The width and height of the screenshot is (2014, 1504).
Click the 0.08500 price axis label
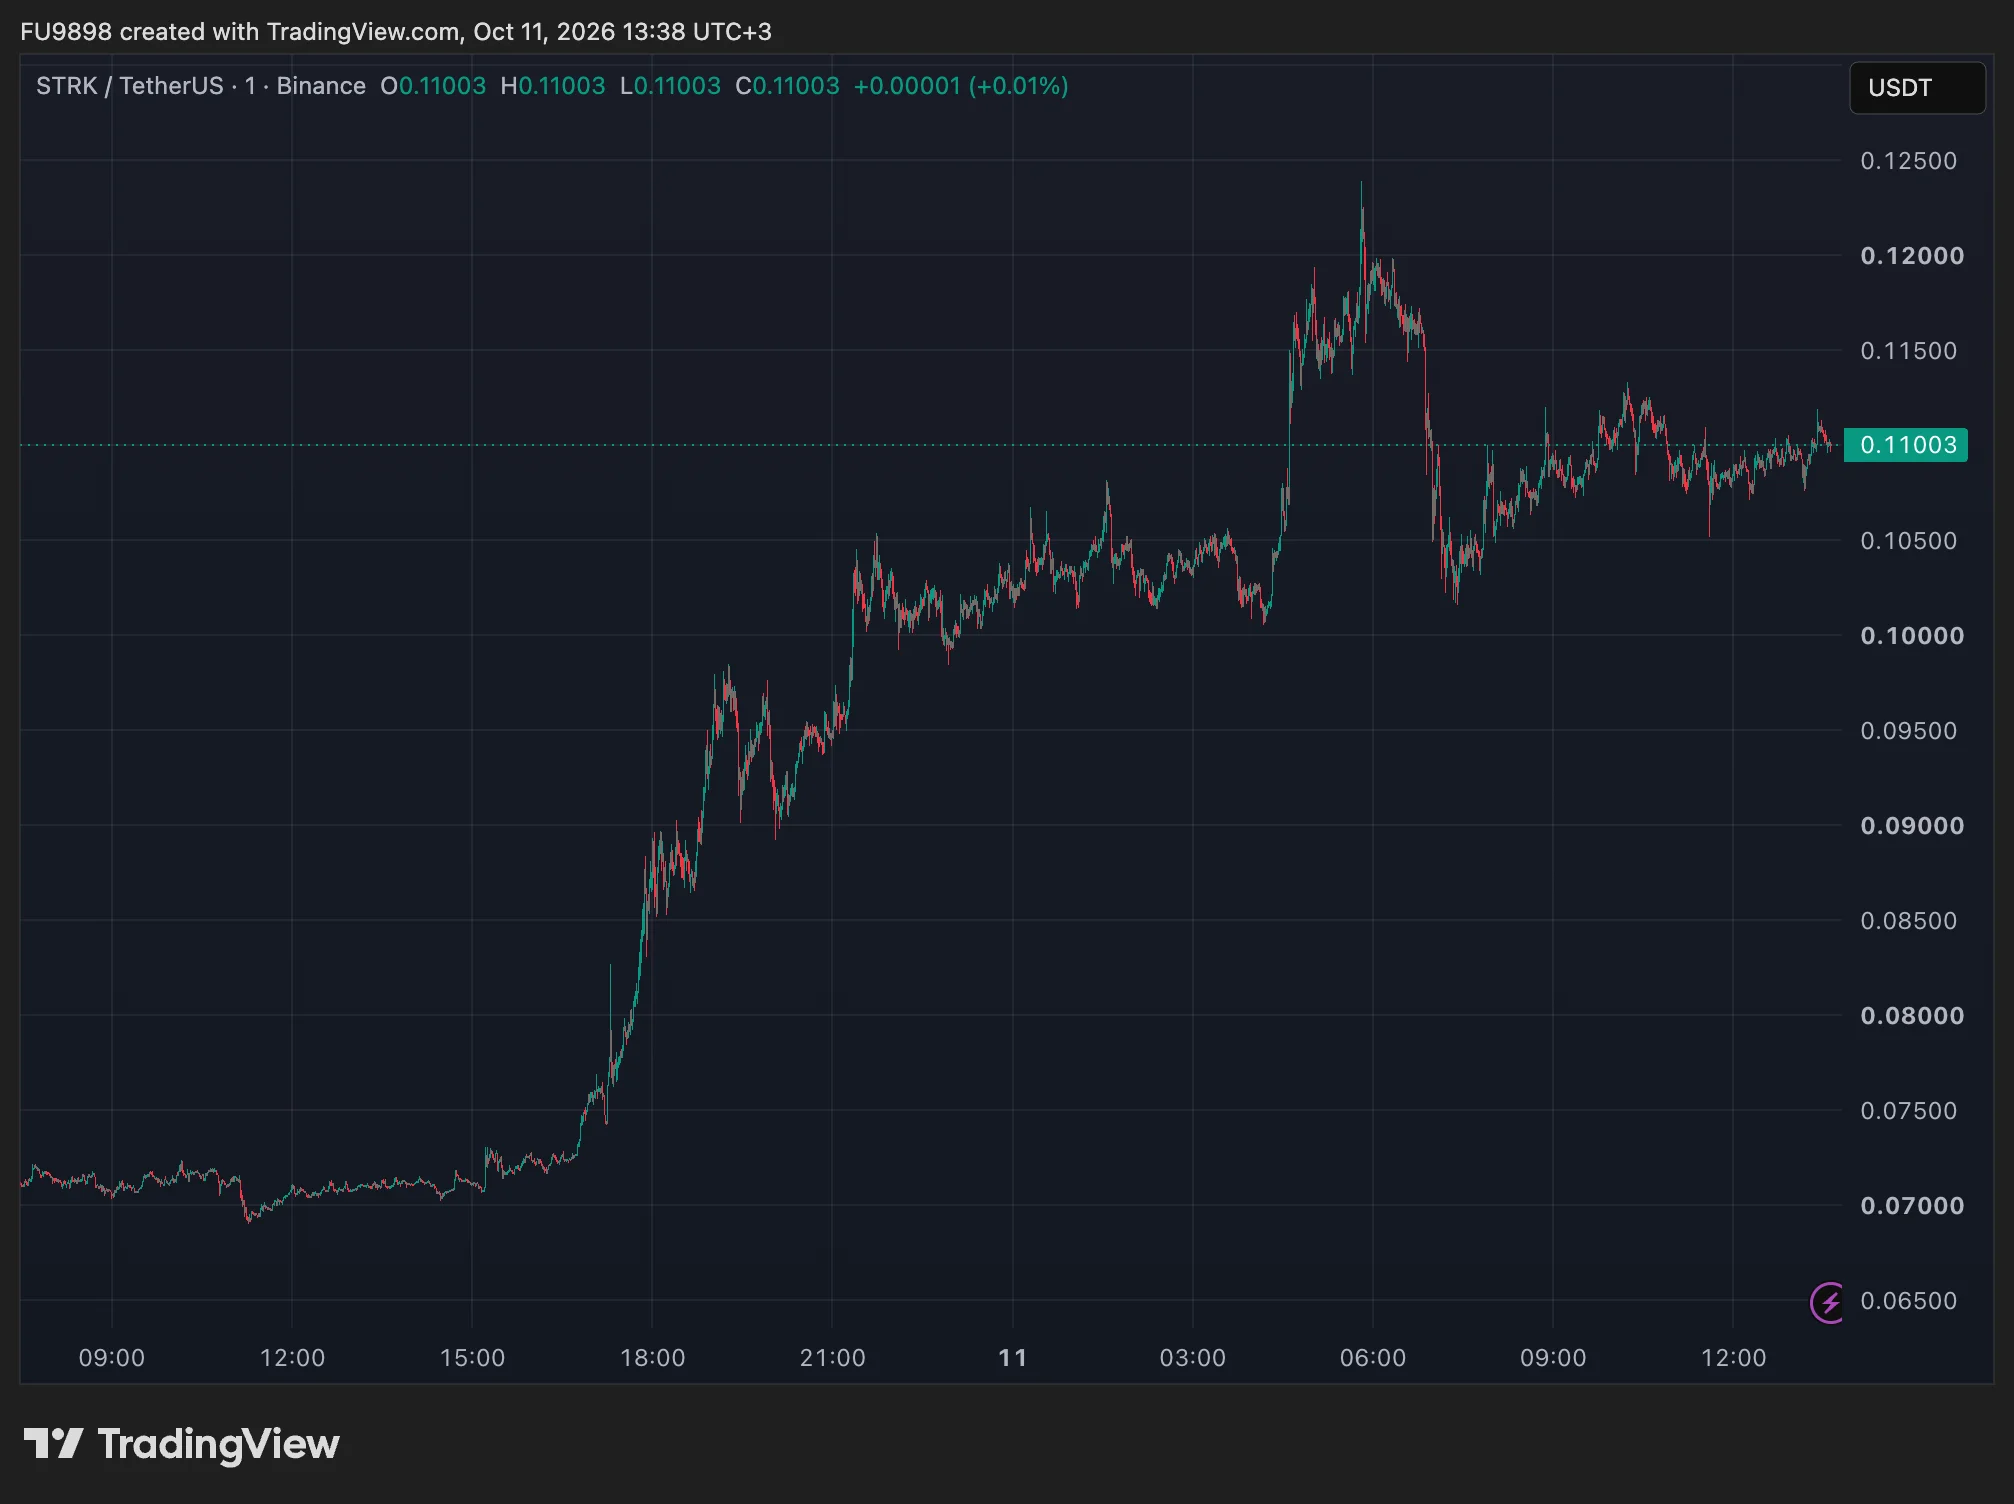1908,921
